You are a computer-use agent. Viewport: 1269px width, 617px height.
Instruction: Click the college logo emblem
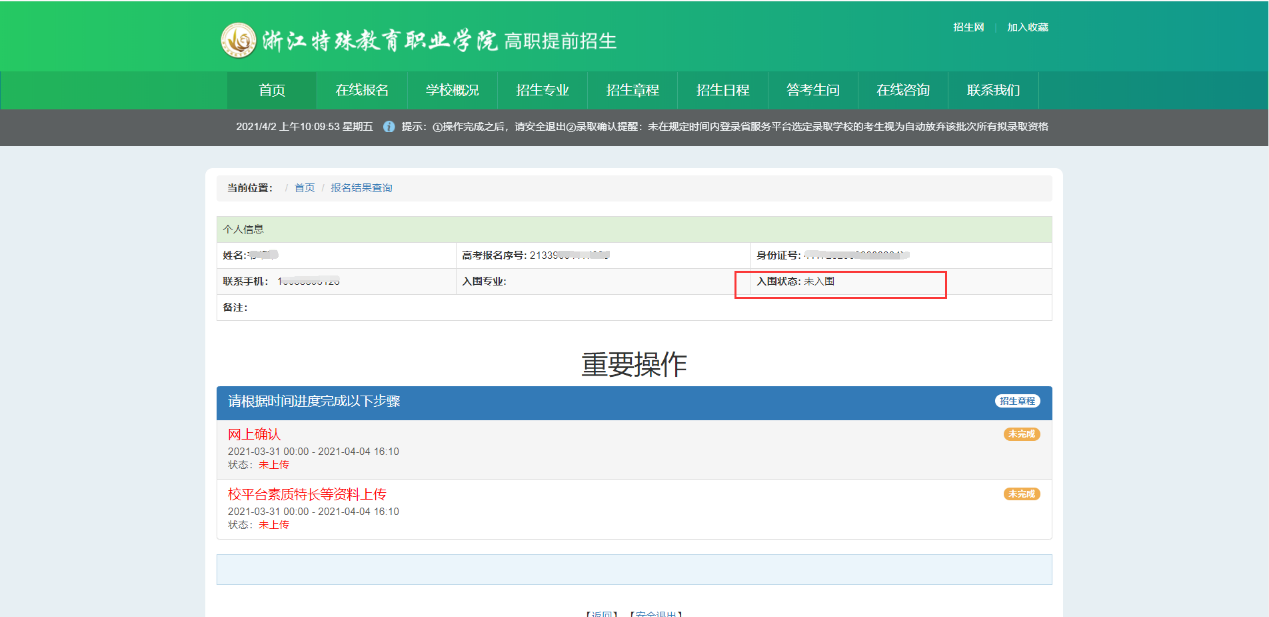coord(238,40)
